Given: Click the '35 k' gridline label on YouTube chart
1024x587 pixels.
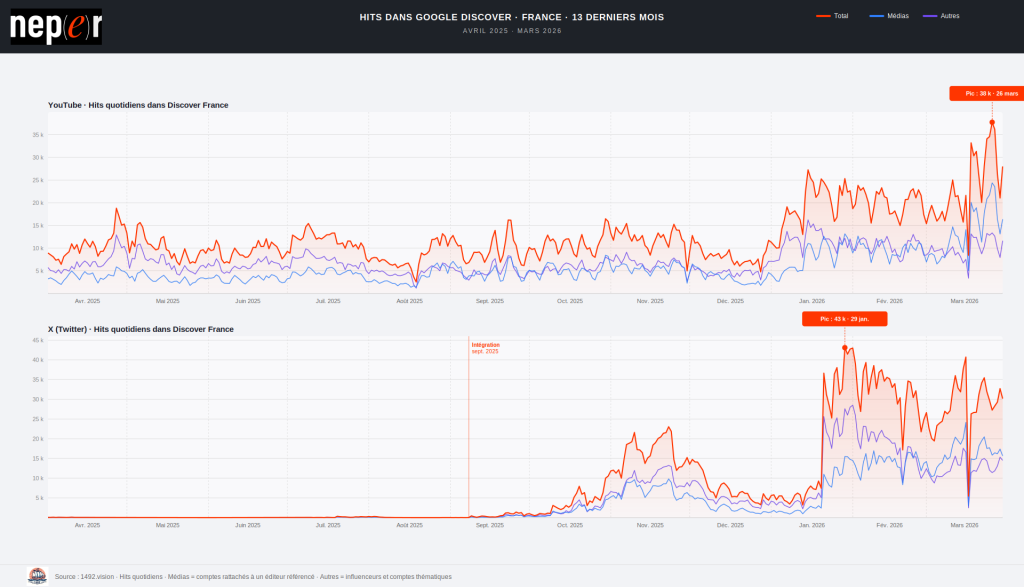Looking at the screenshot, I should pyautogui.click(x=37, y=134).
